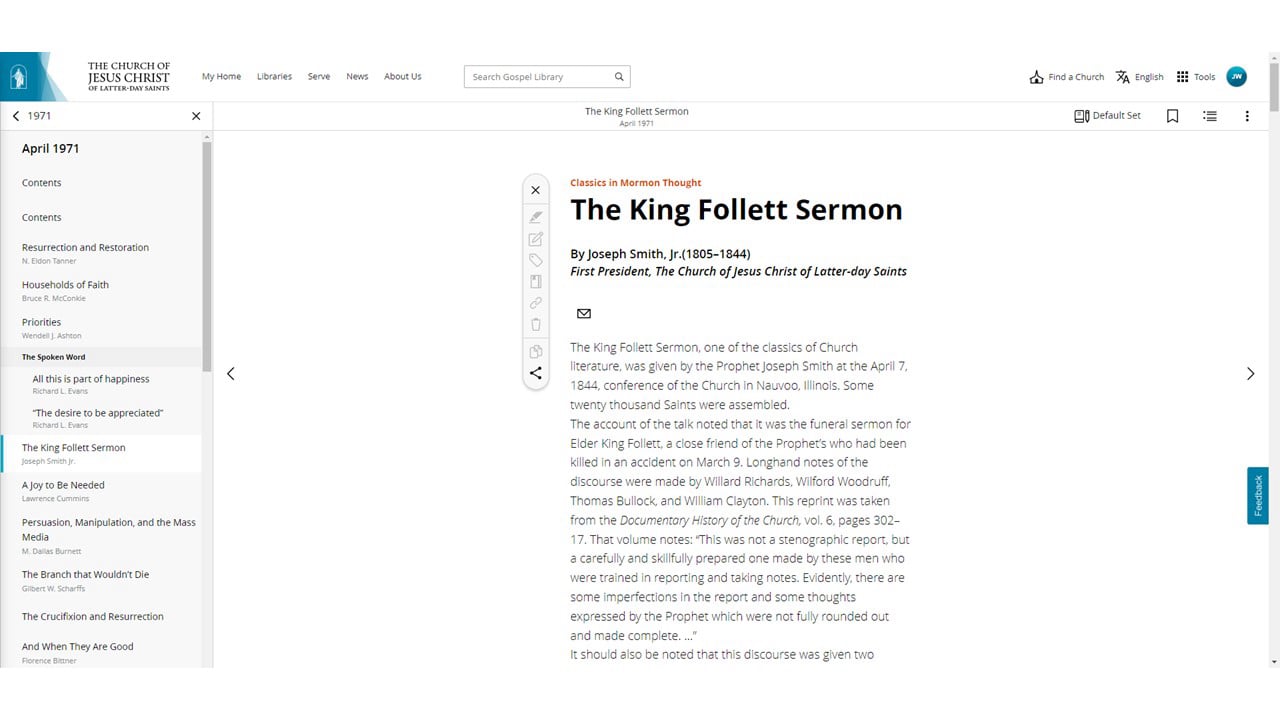Open the About Us menu
This screenshot has height=720, width=1280.
pyautogui.click(x=403, y=77)
